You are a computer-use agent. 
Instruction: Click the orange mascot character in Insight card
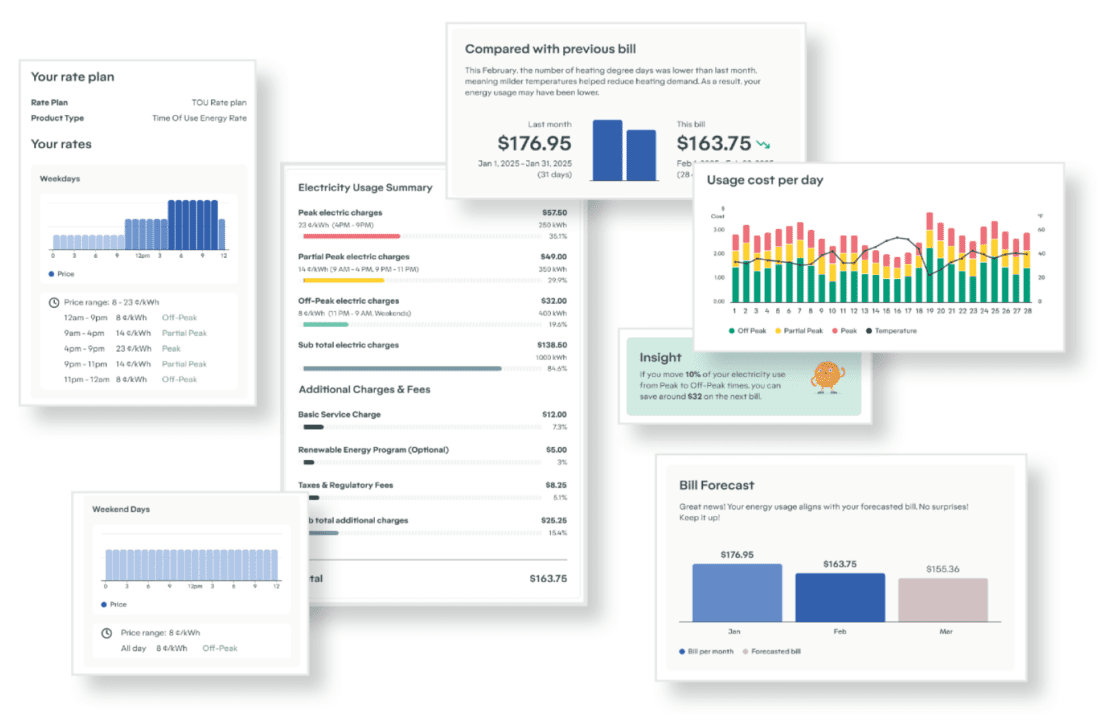(827, 377)
